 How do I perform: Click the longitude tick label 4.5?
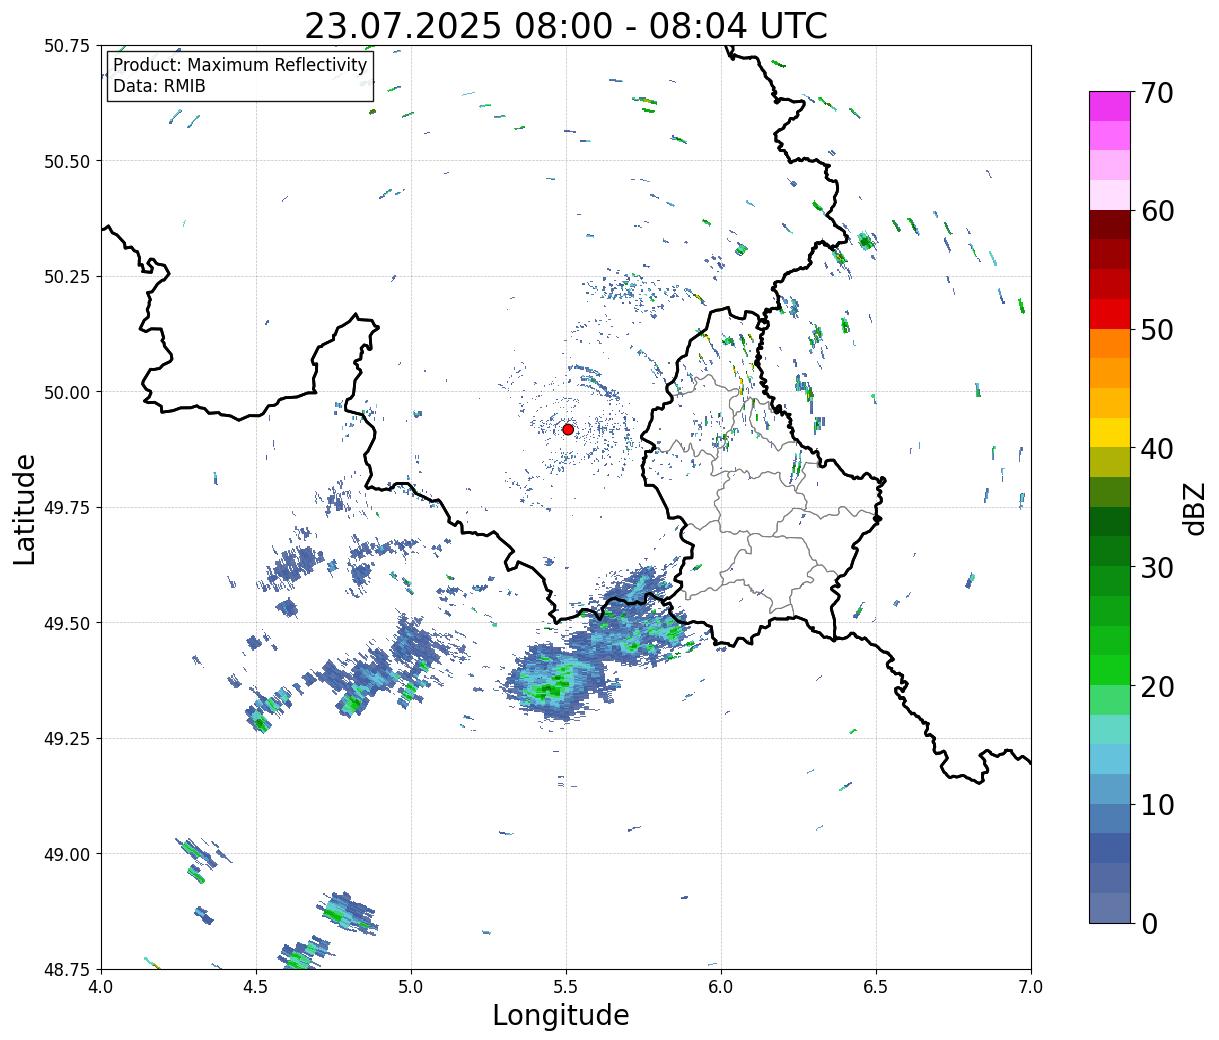(256, 987)
